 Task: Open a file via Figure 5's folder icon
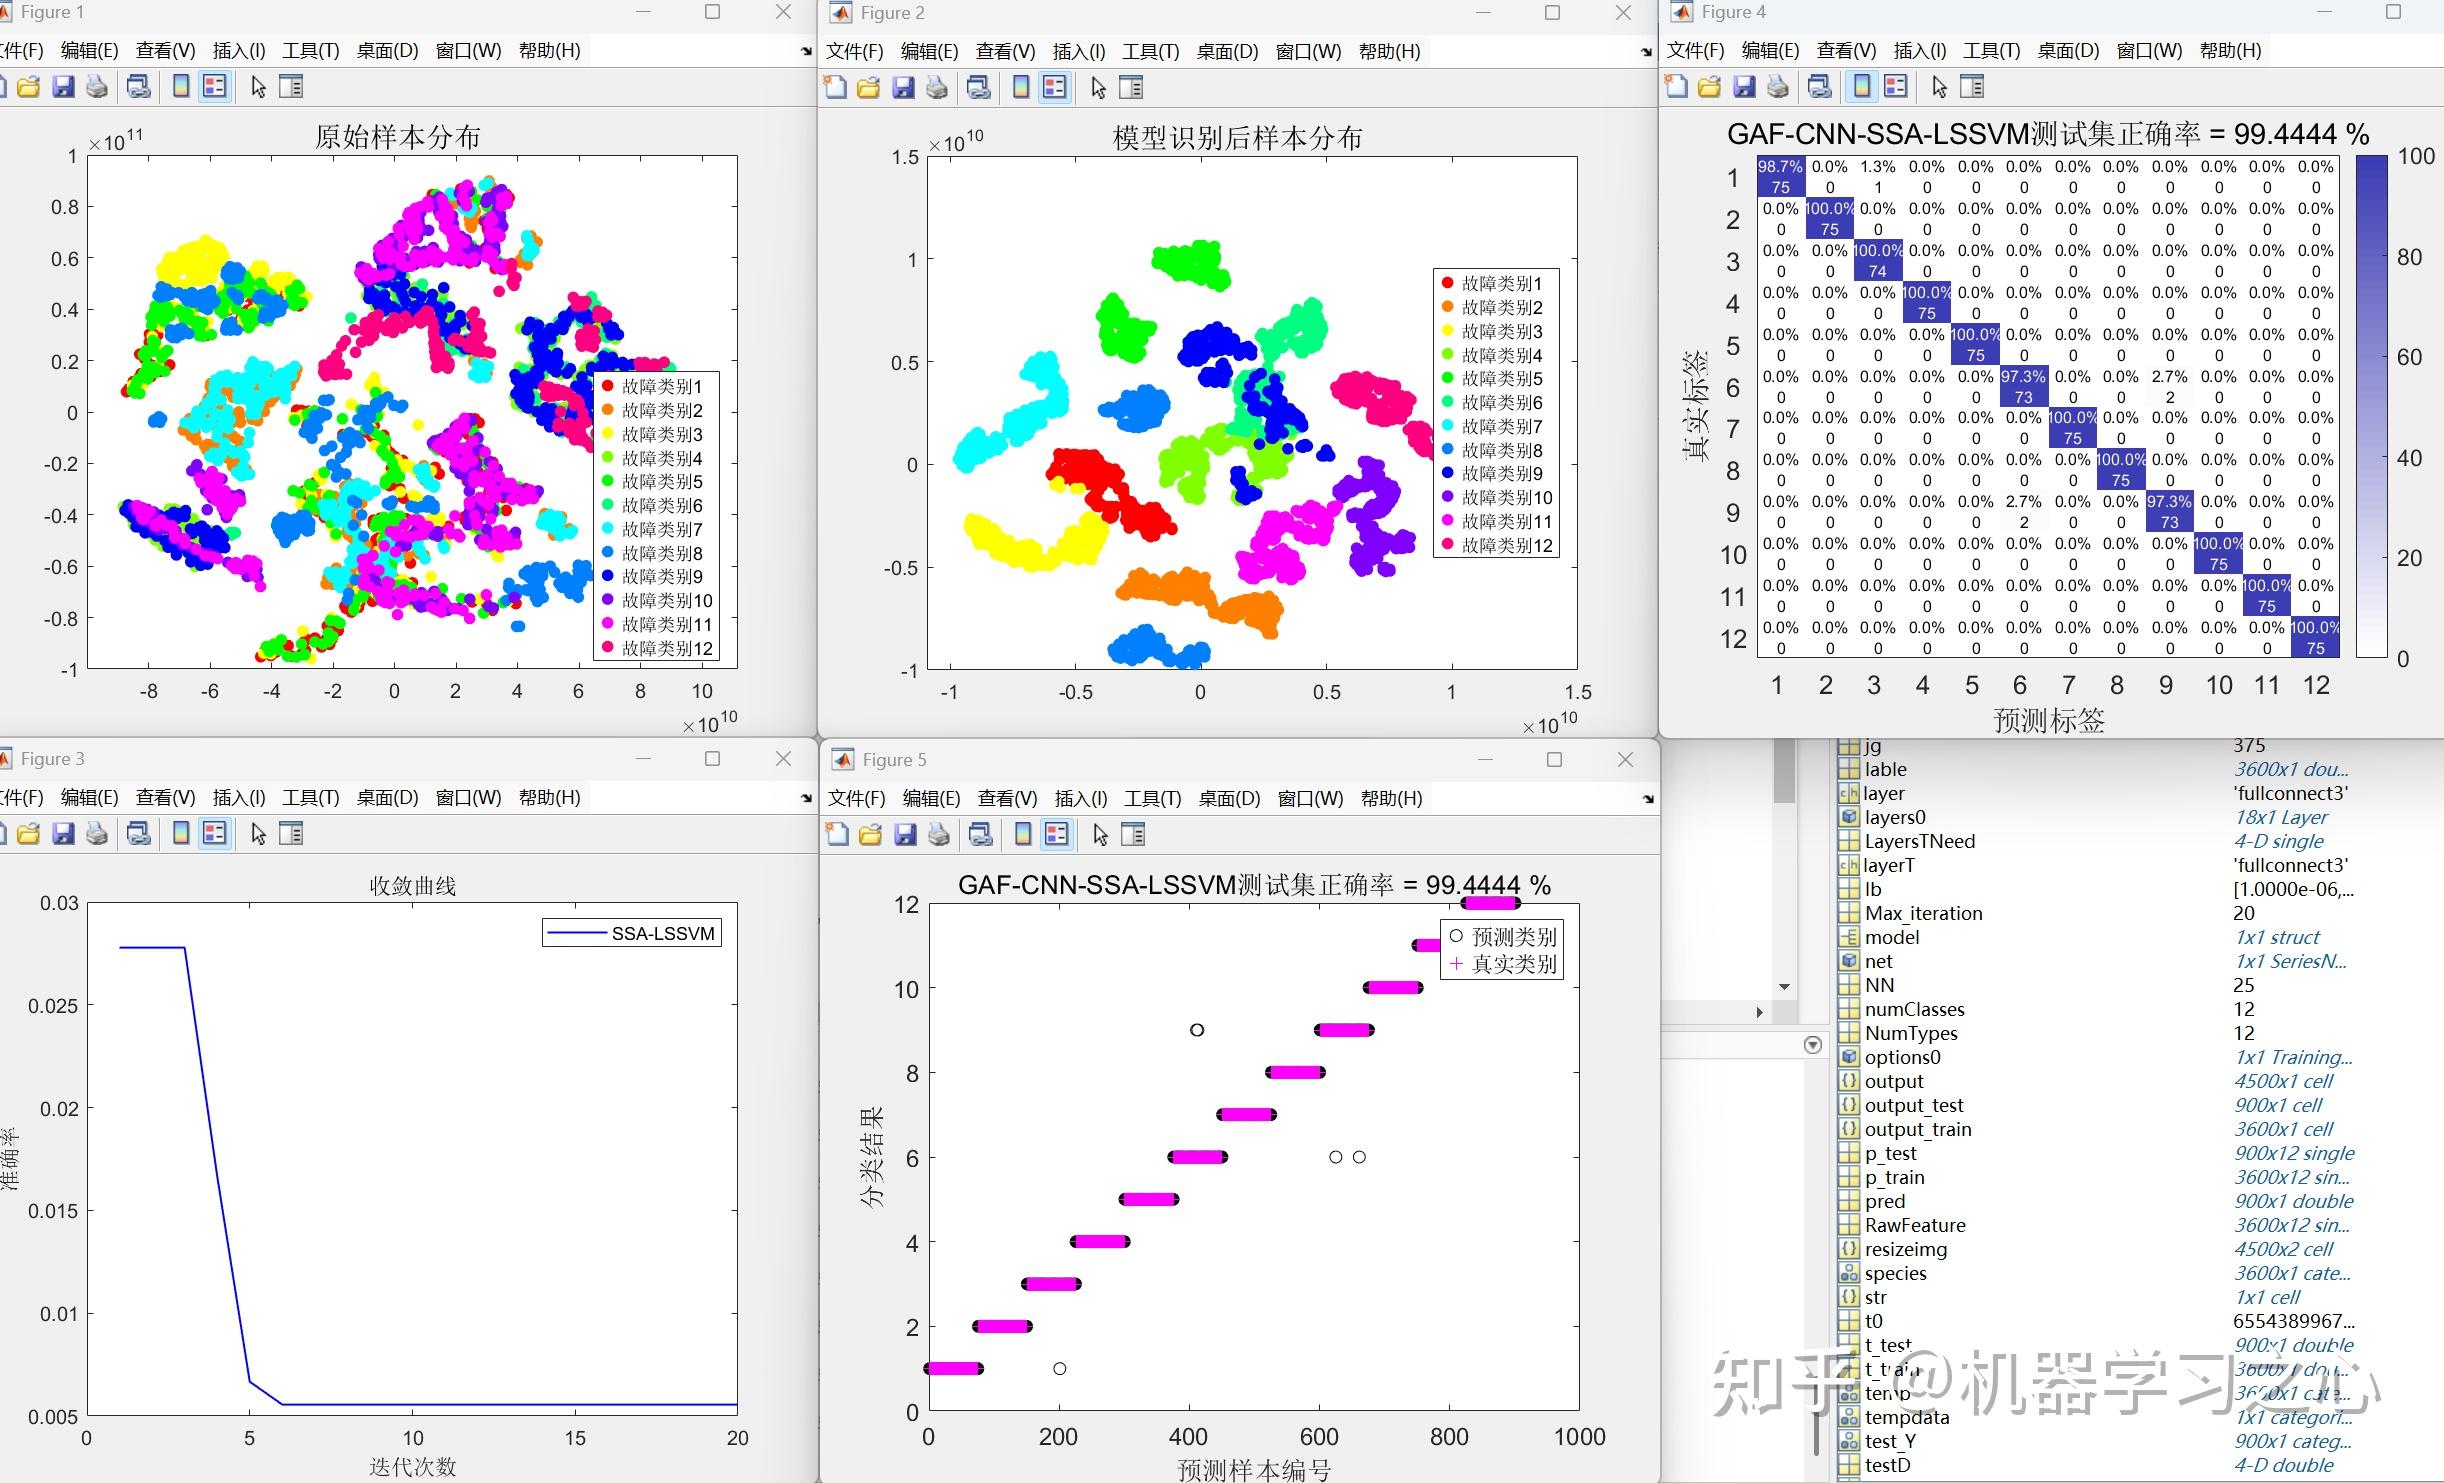click(868, 834)
